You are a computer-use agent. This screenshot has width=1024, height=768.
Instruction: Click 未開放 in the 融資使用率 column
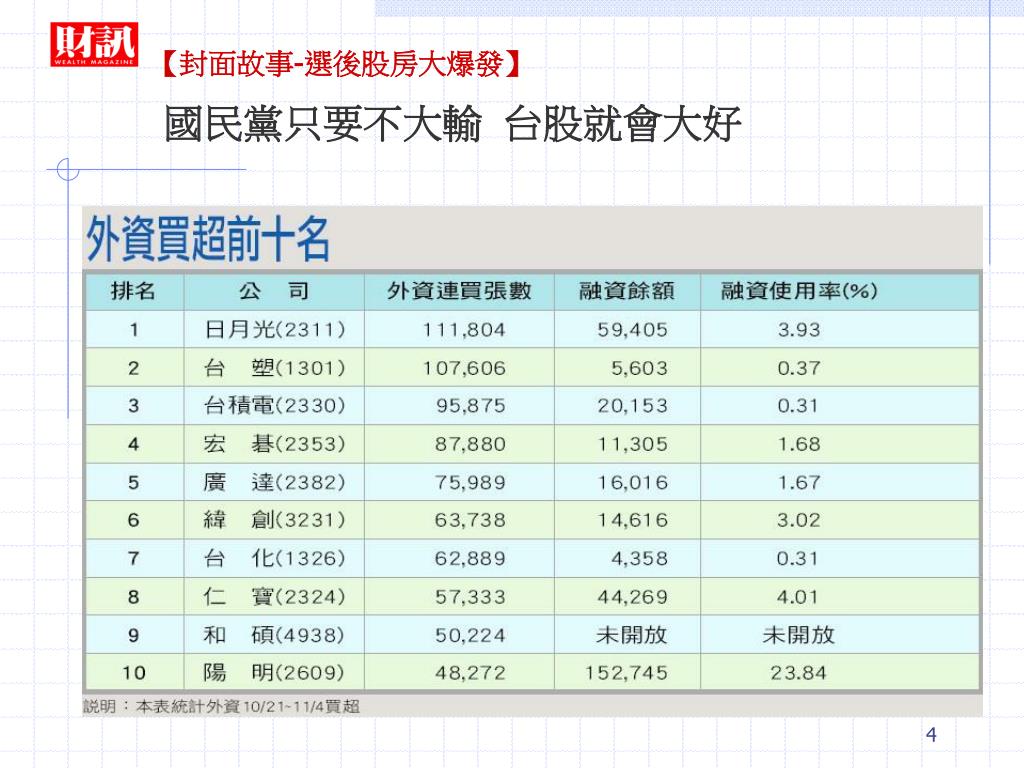(x=799, y=635)
